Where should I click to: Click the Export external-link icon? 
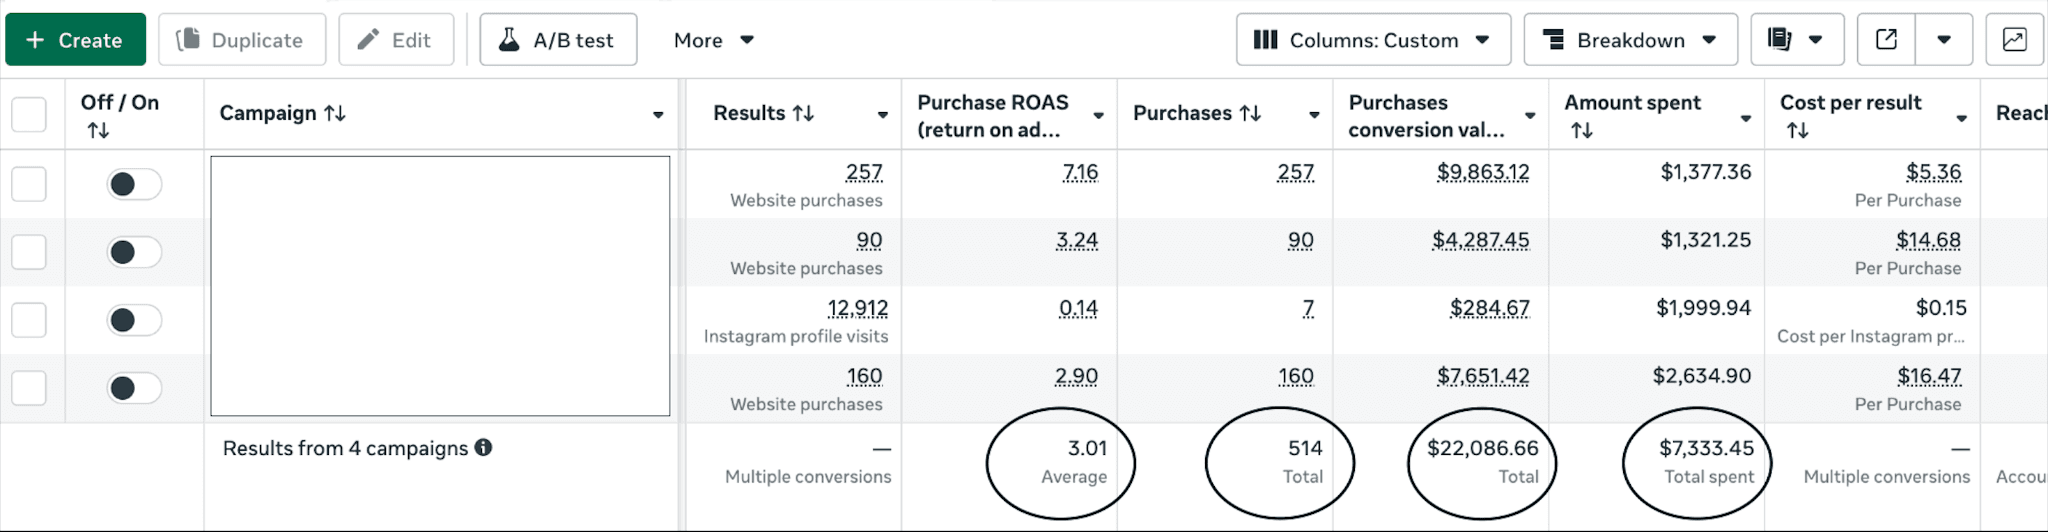coord(1886,40)
